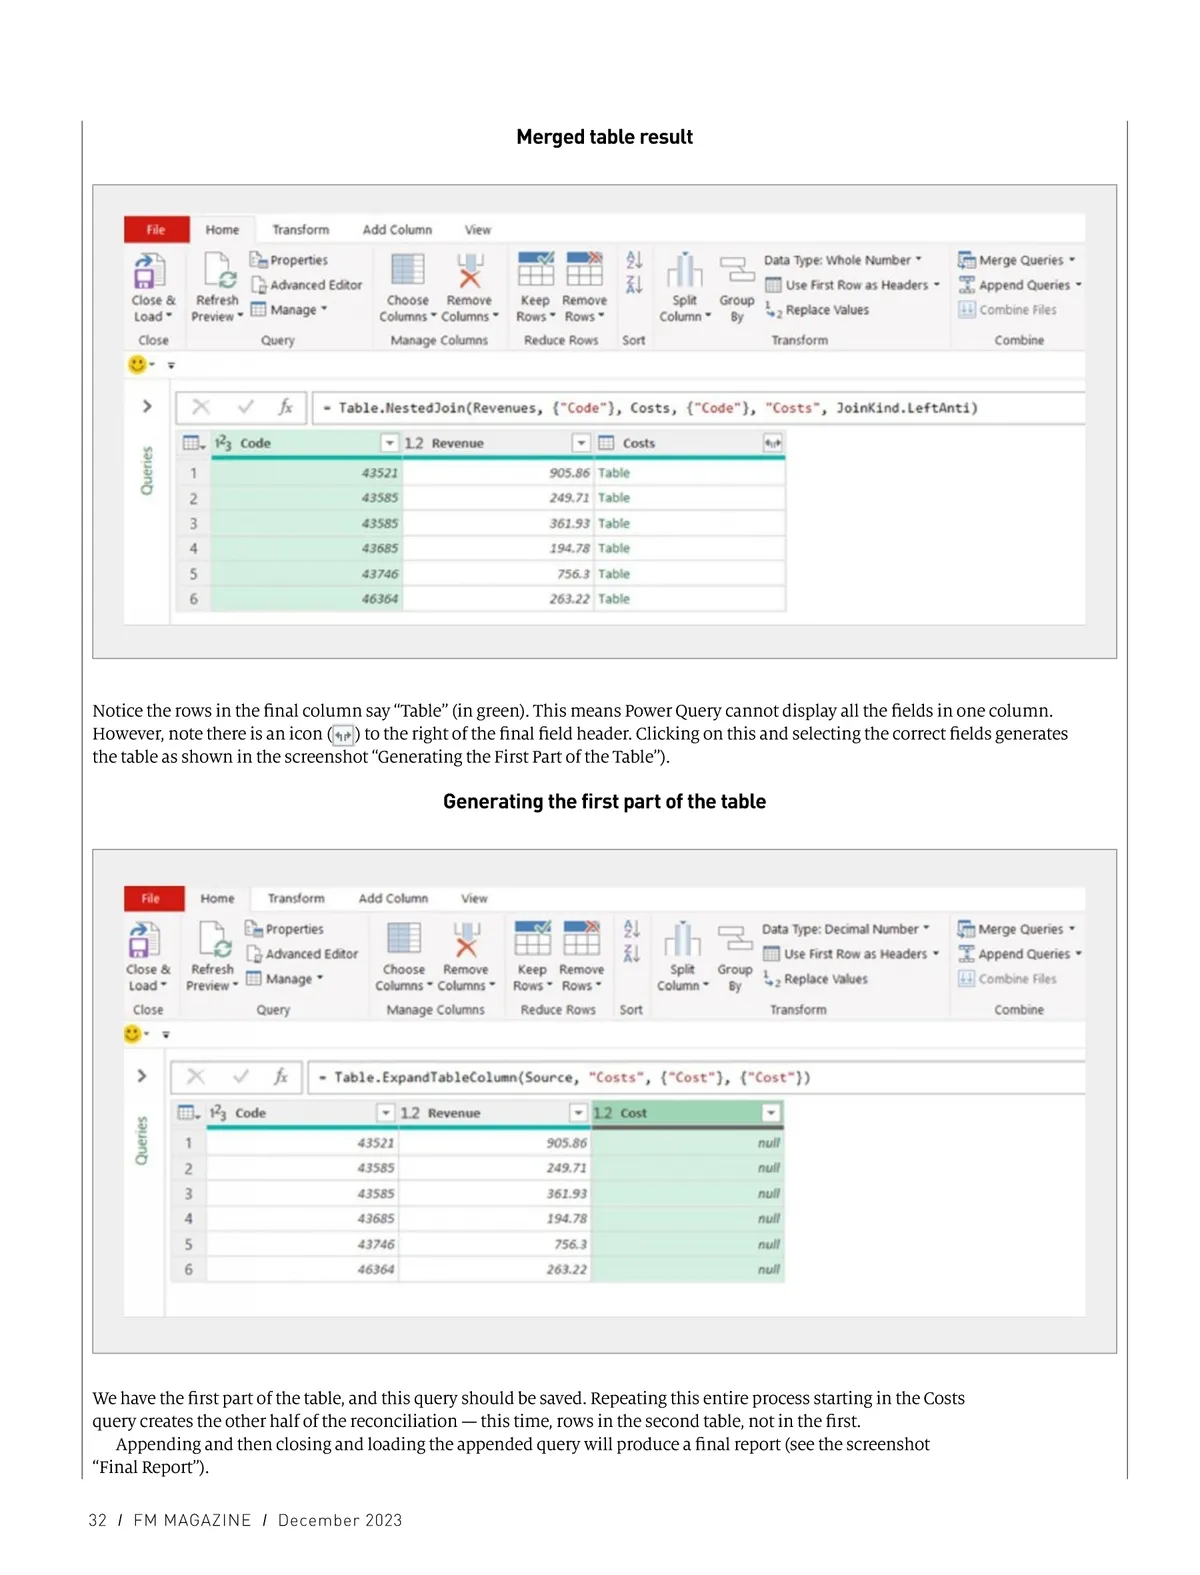
Task: Click Remove Columns icon in the Generating the first part screenshot
Action: pos(466,940)
